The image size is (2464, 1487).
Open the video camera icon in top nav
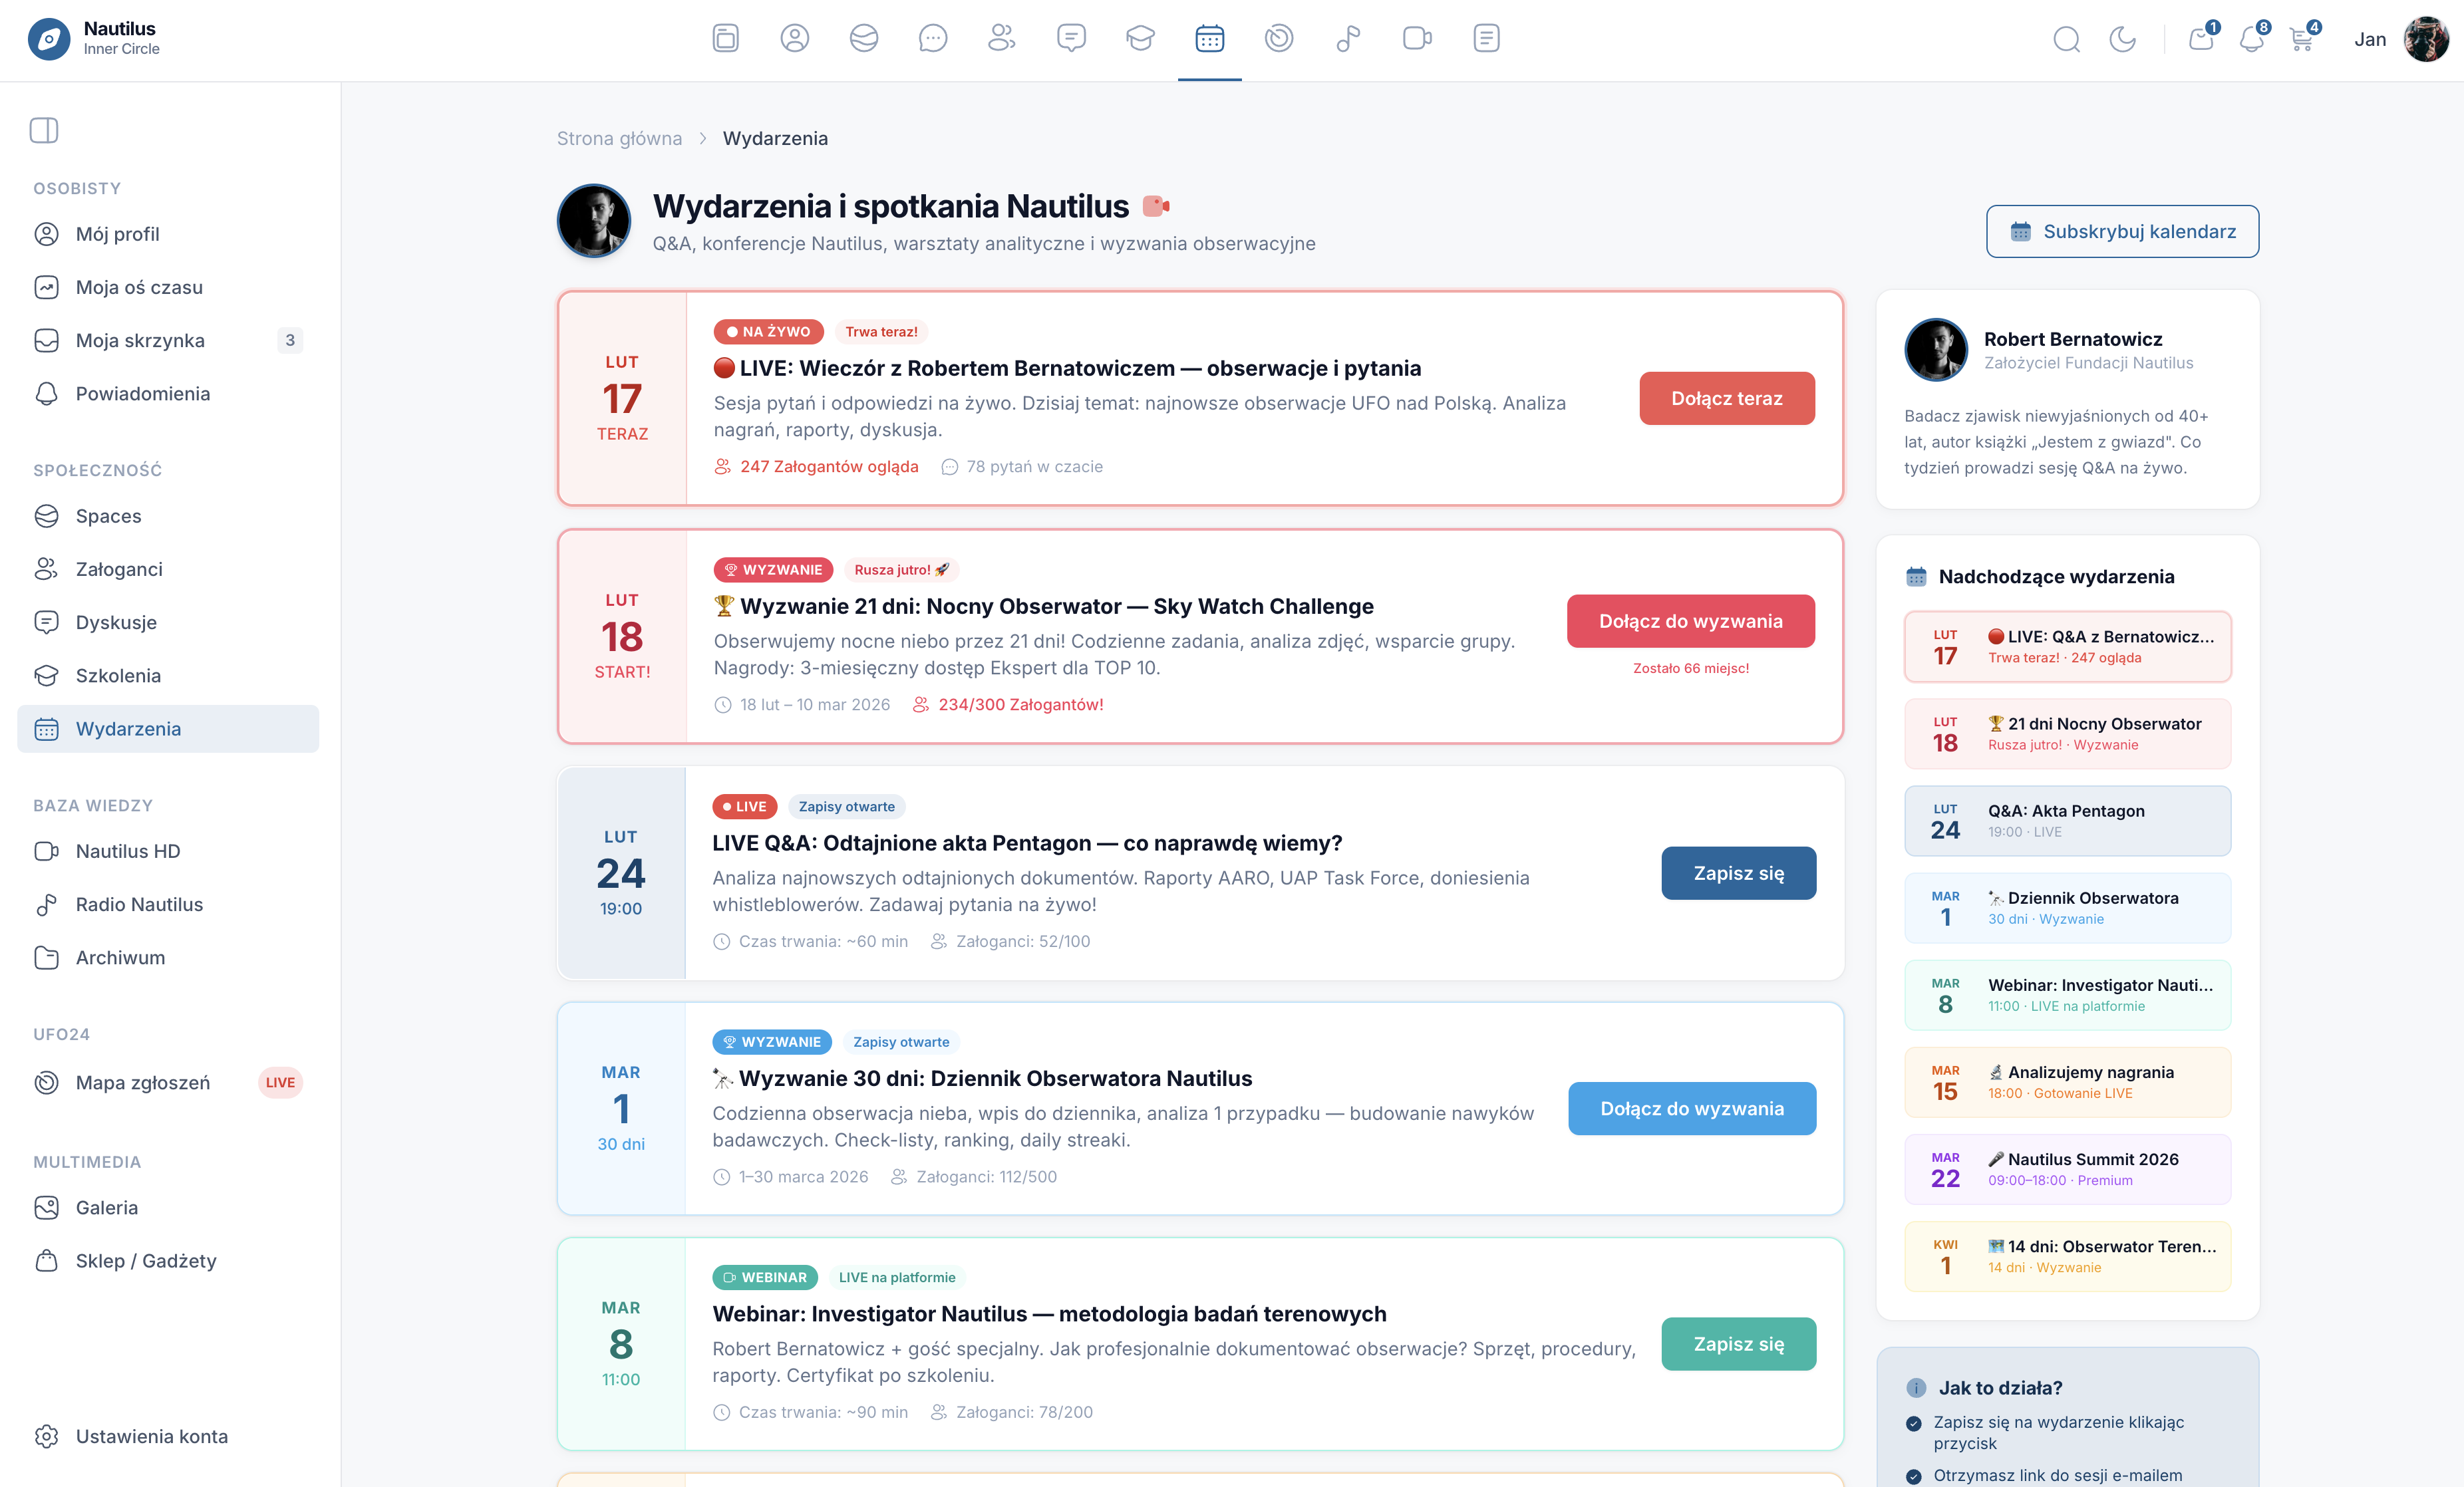1417,39
